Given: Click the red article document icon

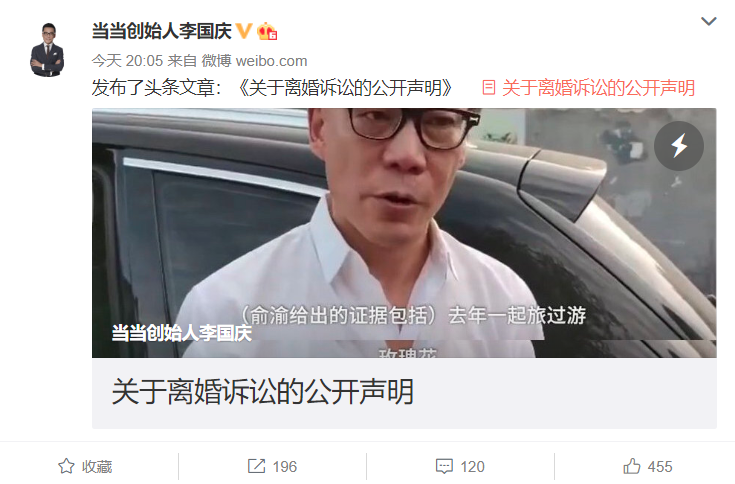Looking at the screenshot, I should click(488, 88).
